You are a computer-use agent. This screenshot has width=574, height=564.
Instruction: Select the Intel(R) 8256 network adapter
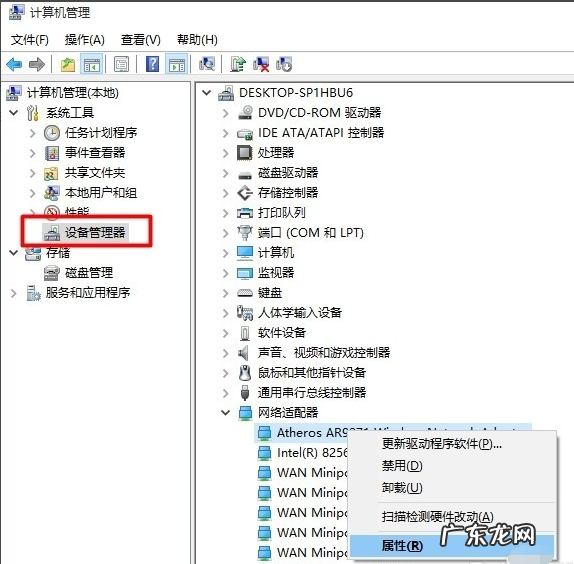pos(312,453)
